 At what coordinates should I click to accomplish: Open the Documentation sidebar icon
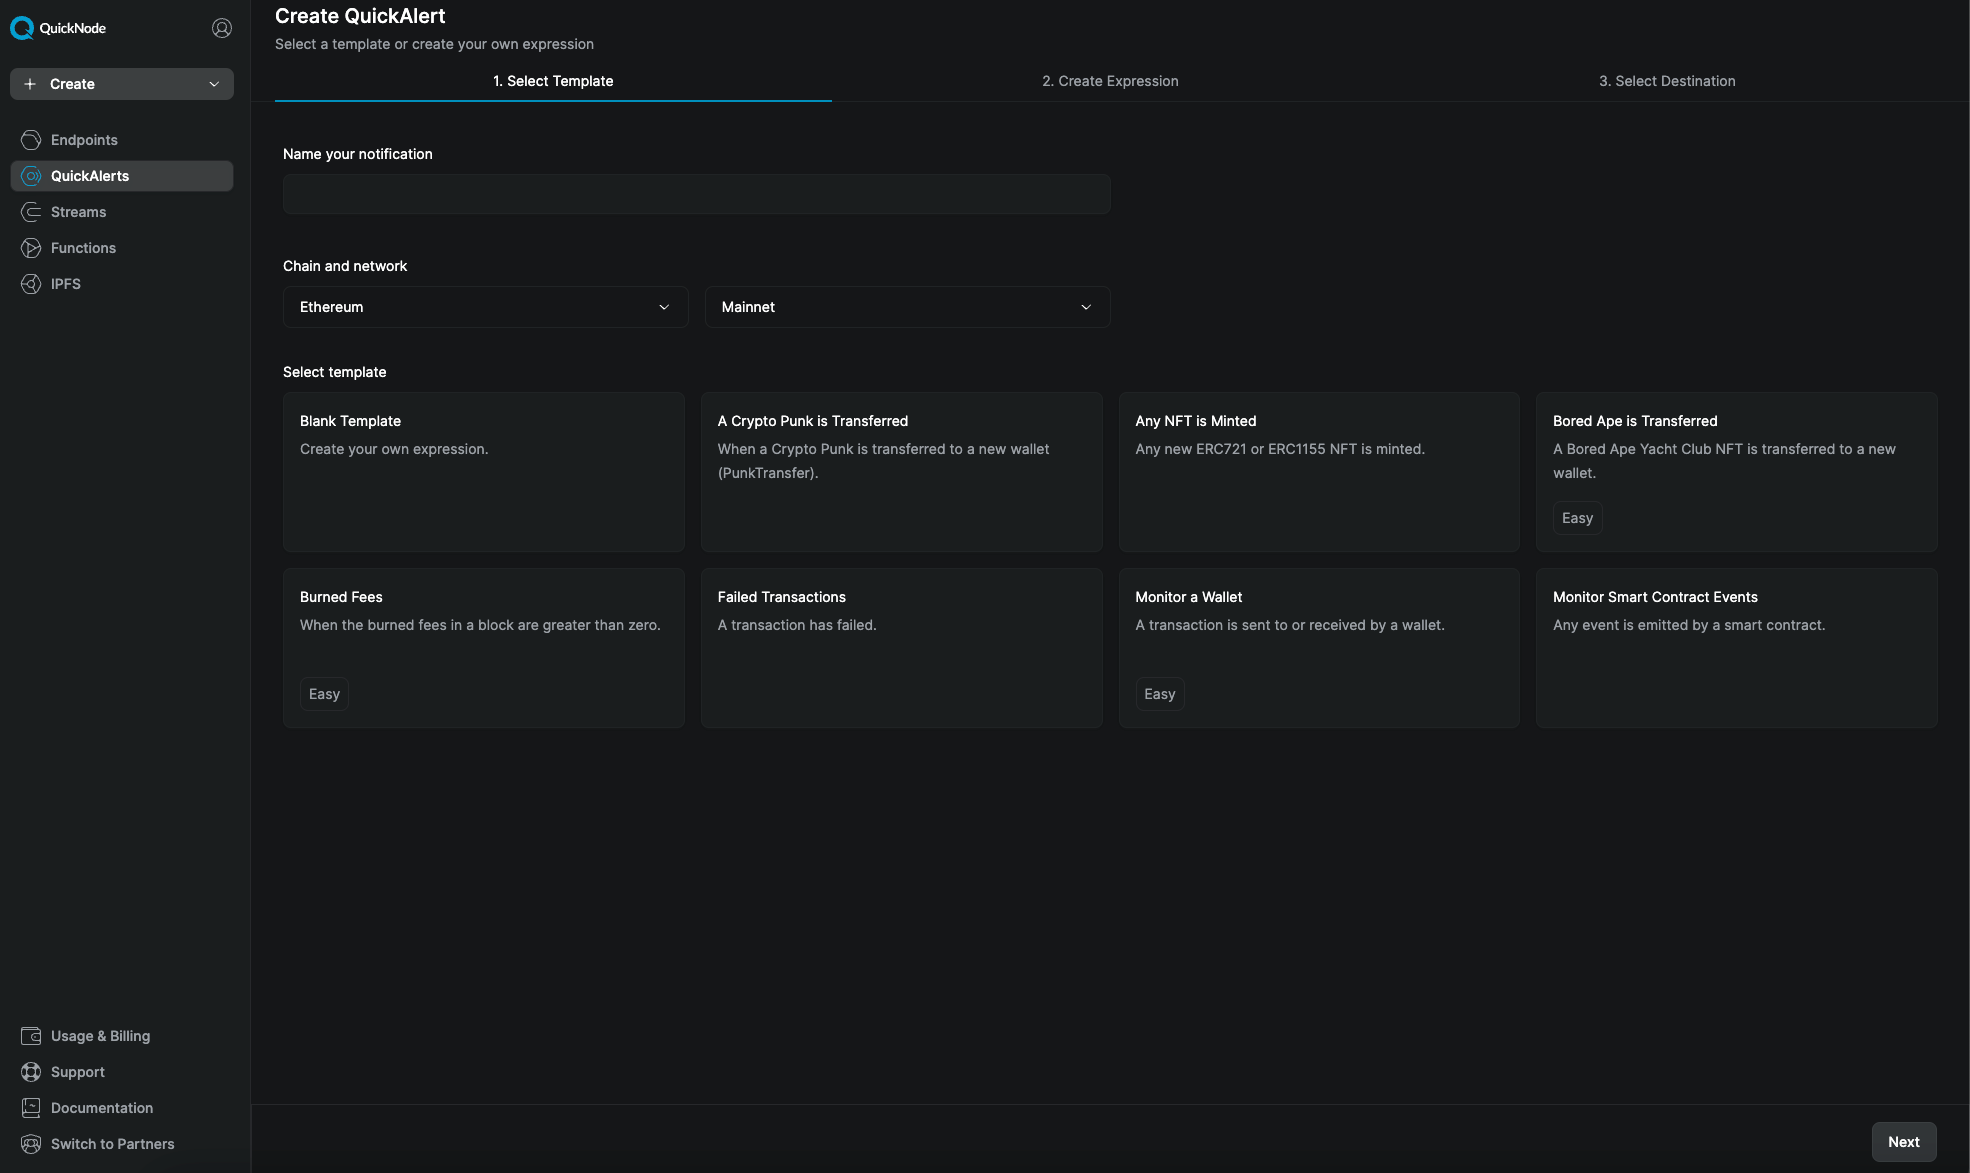31,1108
